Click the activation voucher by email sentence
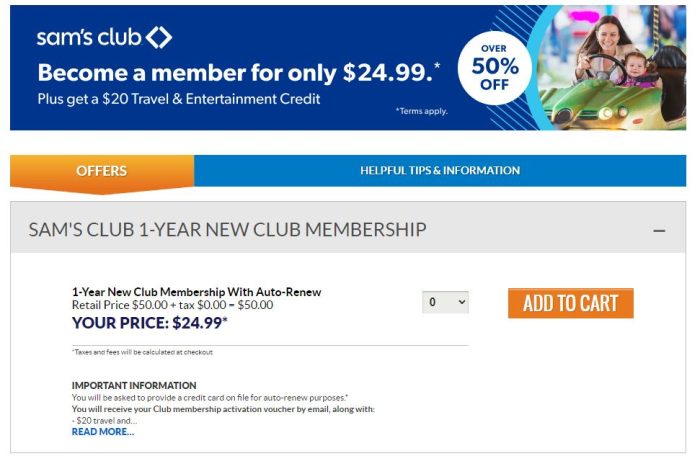The image size is (700, 469). tap(223, 409)
